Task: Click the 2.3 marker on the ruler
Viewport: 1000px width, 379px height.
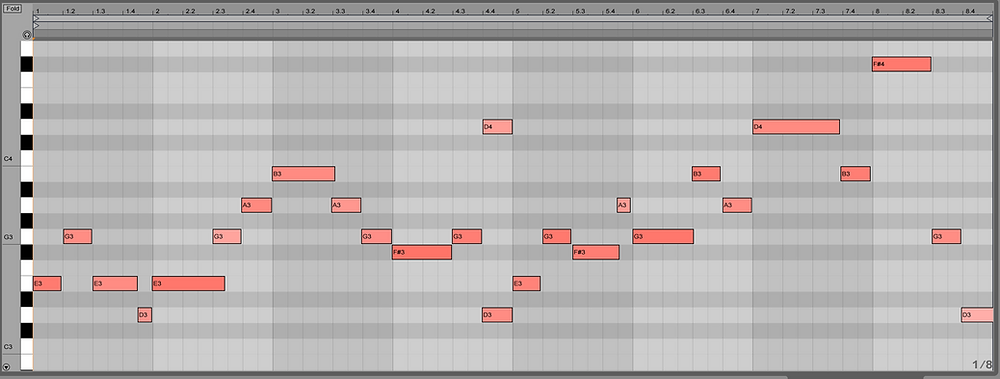Action: coord(220,11)
